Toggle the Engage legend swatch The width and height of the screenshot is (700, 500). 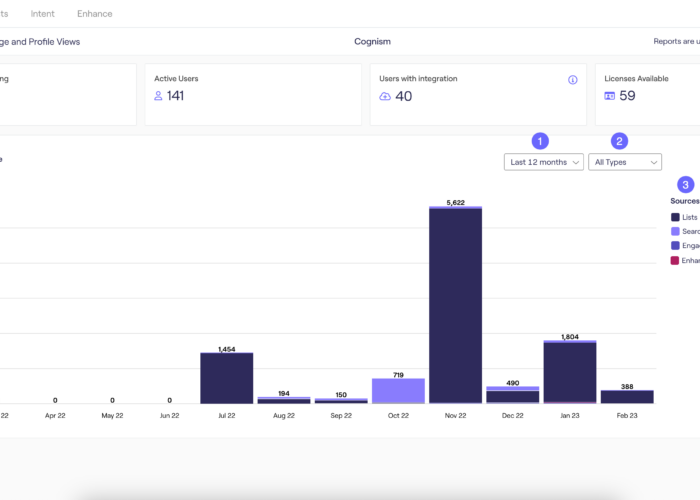[x=675, y=246]
